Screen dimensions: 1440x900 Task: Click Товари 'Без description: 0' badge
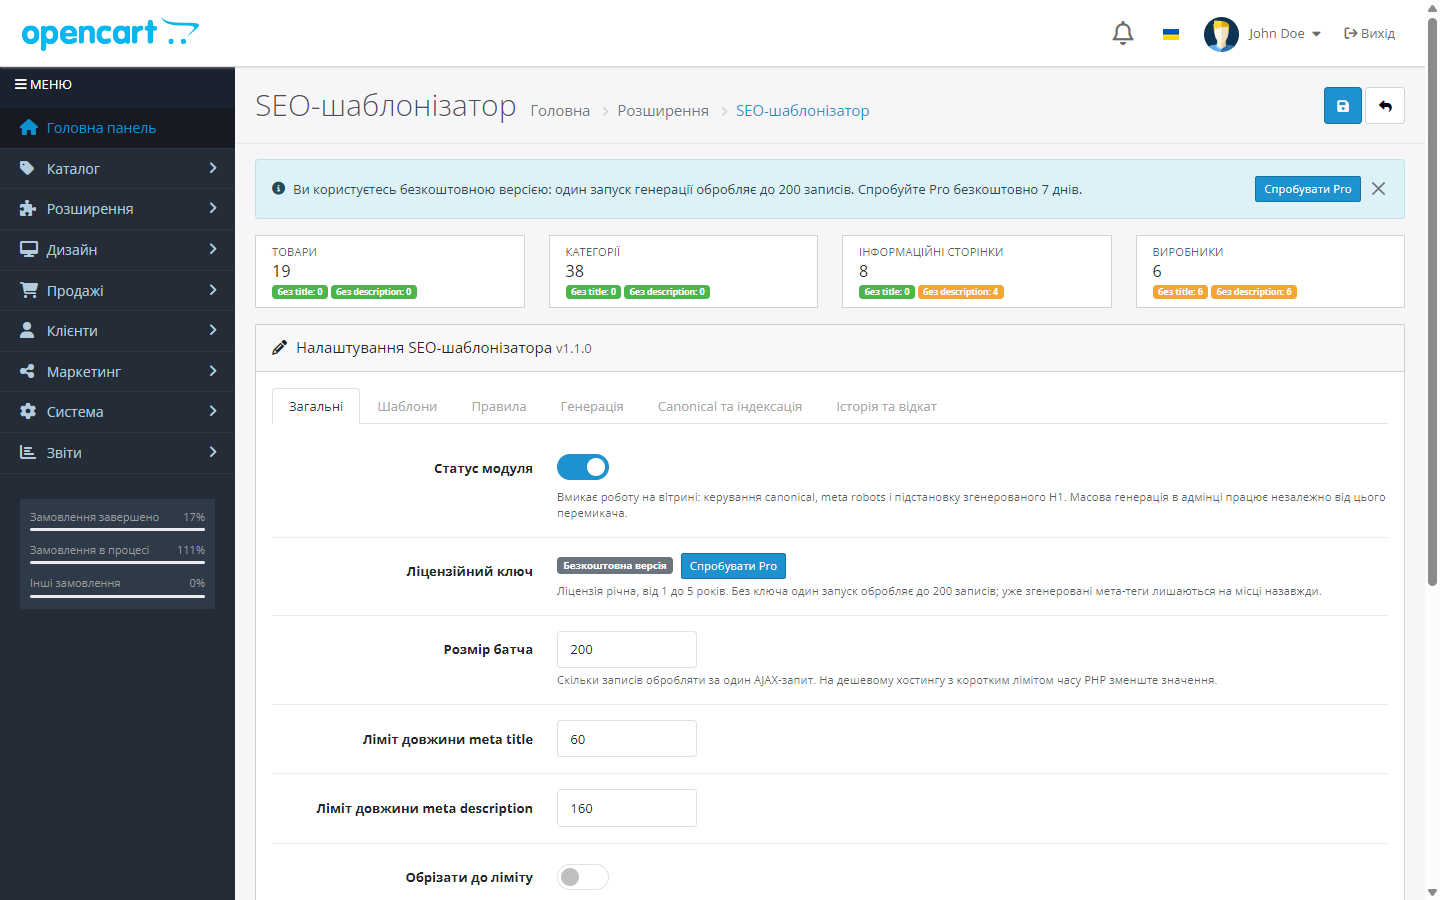[374, 292]
